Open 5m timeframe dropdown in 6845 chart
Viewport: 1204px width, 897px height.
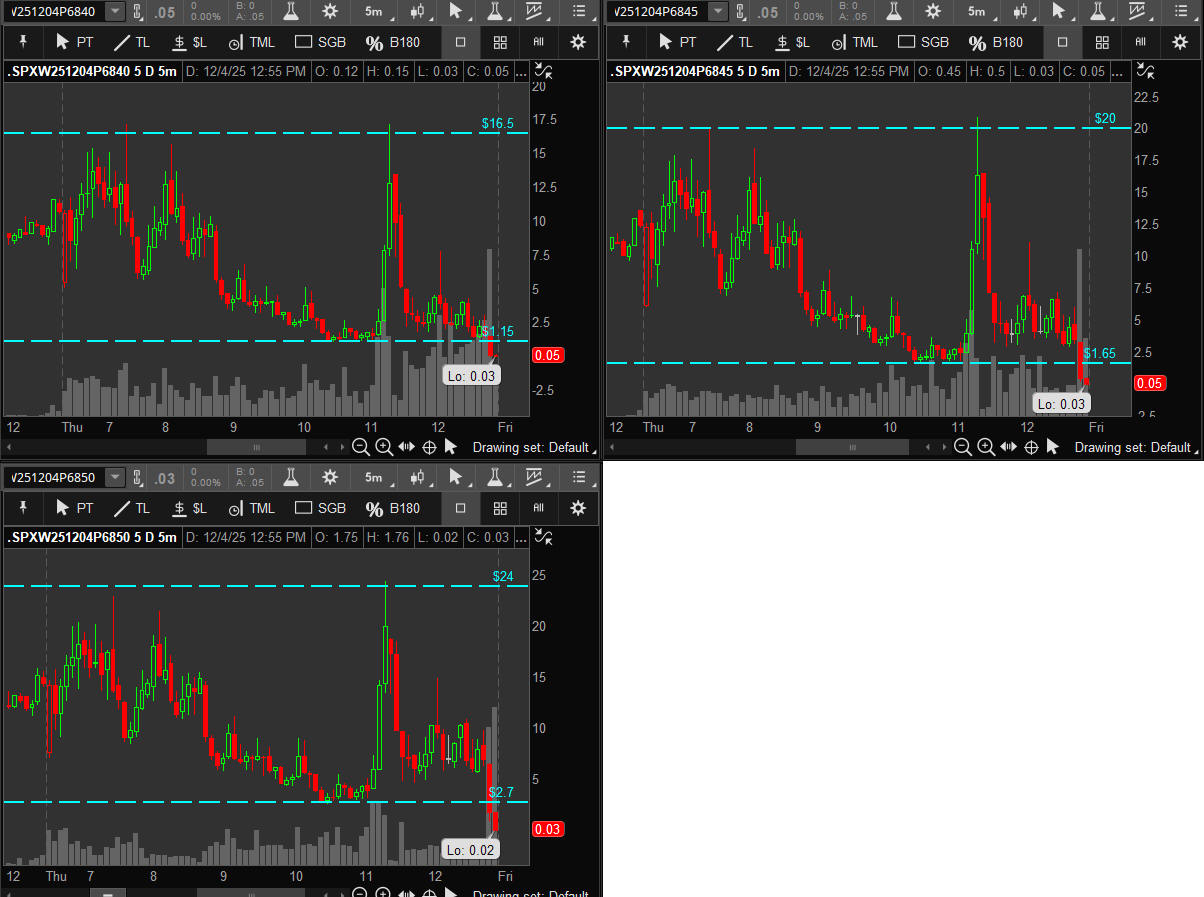pos(977,11)
